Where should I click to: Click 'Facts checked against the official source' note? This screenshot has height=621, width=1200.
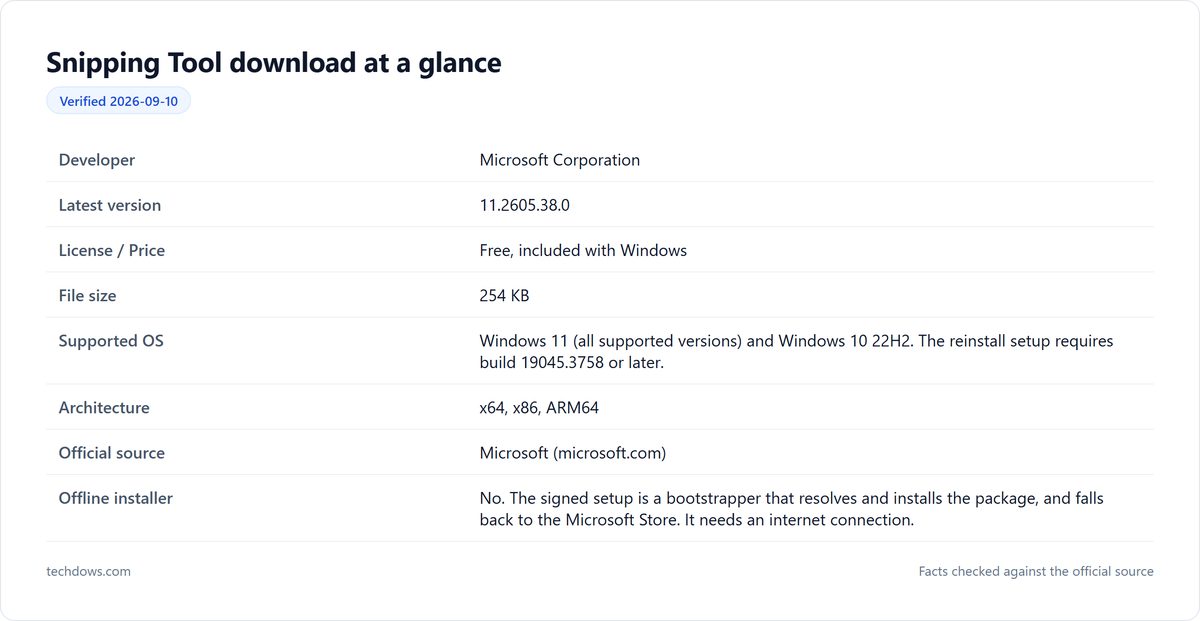(1036, 571)
